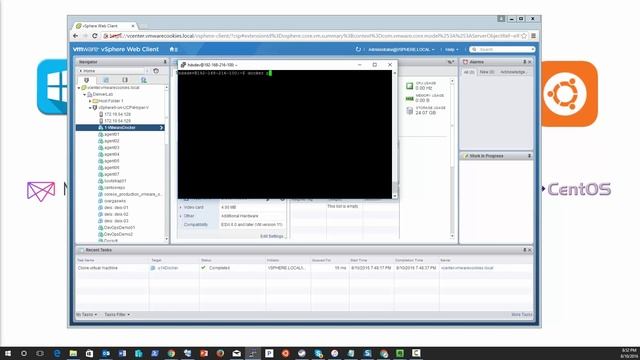Select the deis-deis-03 virtual machine
This screenshot has width=640, height=360.
click(x=113, y=221)
